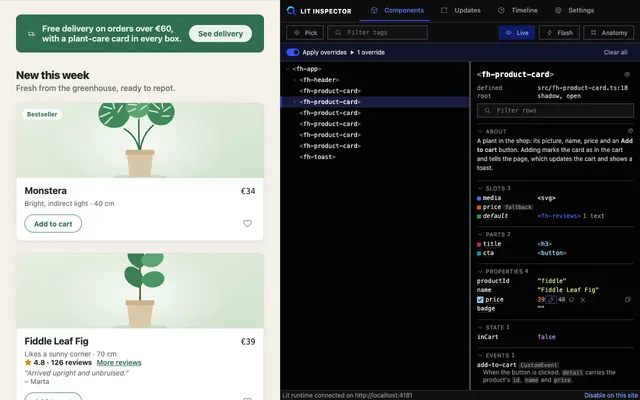Viewport: 640px width, 400px height.
Task: Click the Lit Inspector magnifier logo
Action: coord(291,11)
